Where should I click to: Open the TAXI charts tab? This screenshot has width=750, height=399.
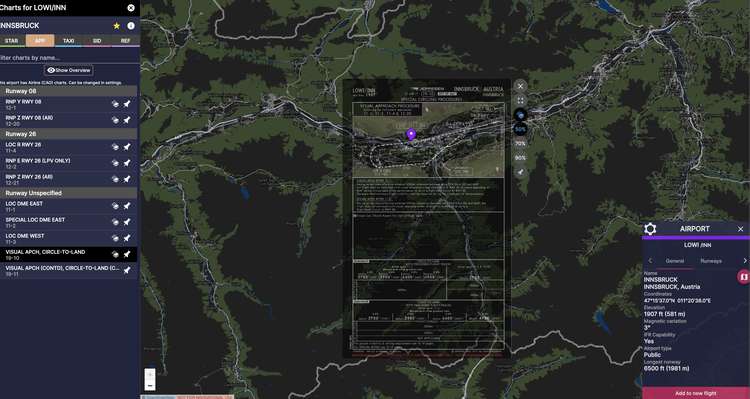68,41
